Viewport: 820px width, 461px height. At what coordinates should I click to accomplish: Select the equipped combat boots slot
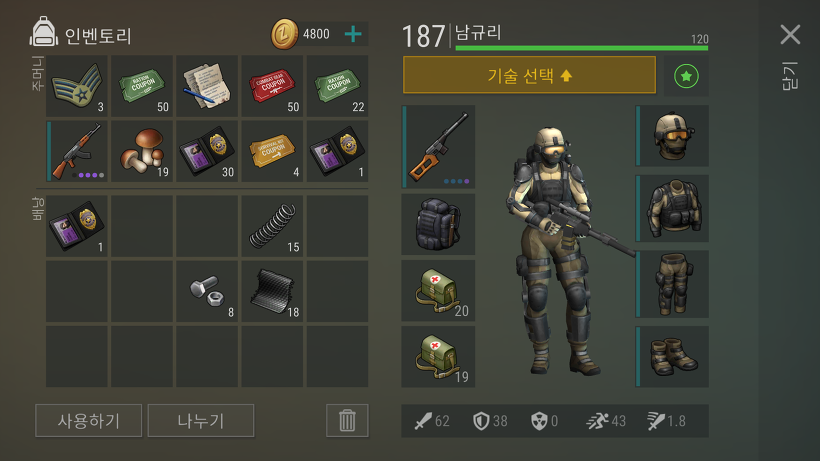point(672,357)
